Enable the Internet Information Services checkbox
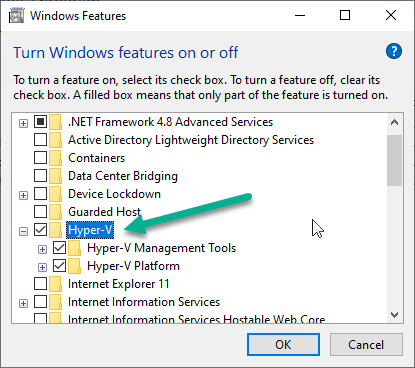Viewport: 415px width, 368px height. pyautogui.click(x=40, y=302)
